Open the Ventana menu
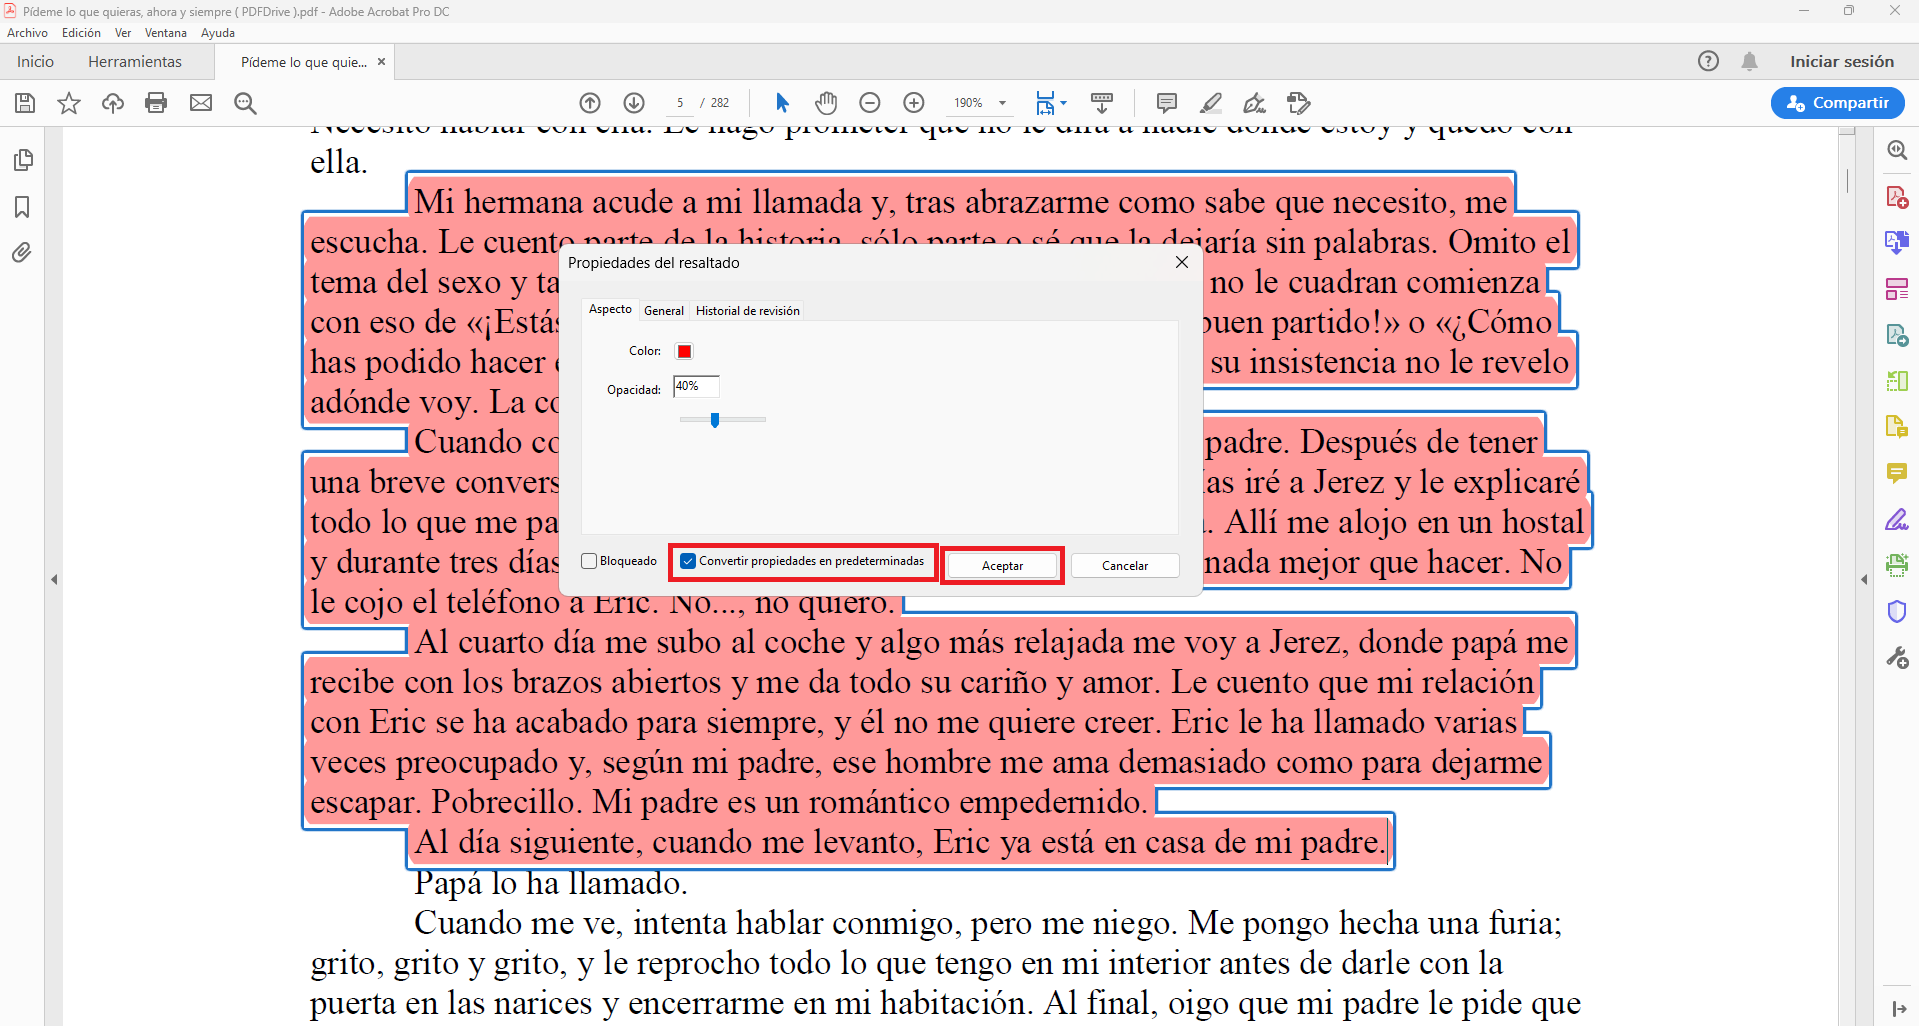 pyautogui.click(x=166, y=33)
